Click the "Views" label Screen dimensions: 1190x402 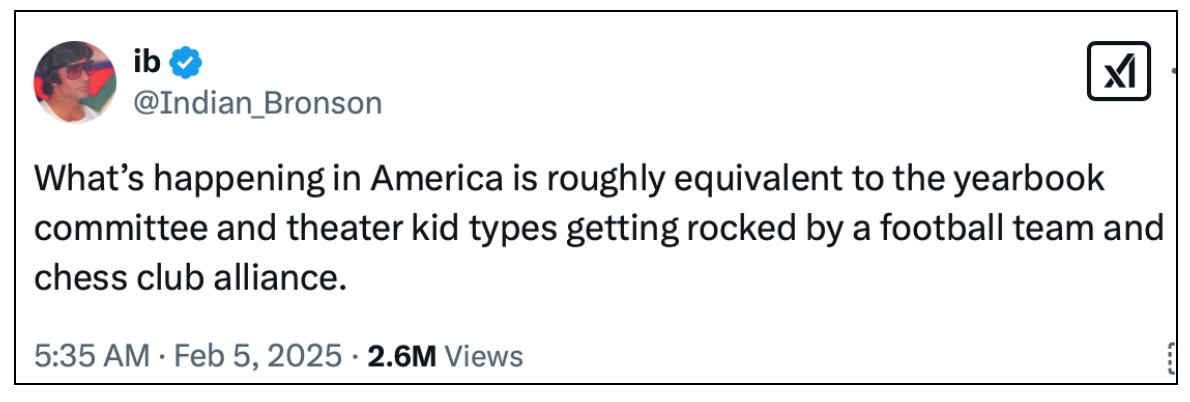coord(483,356)
